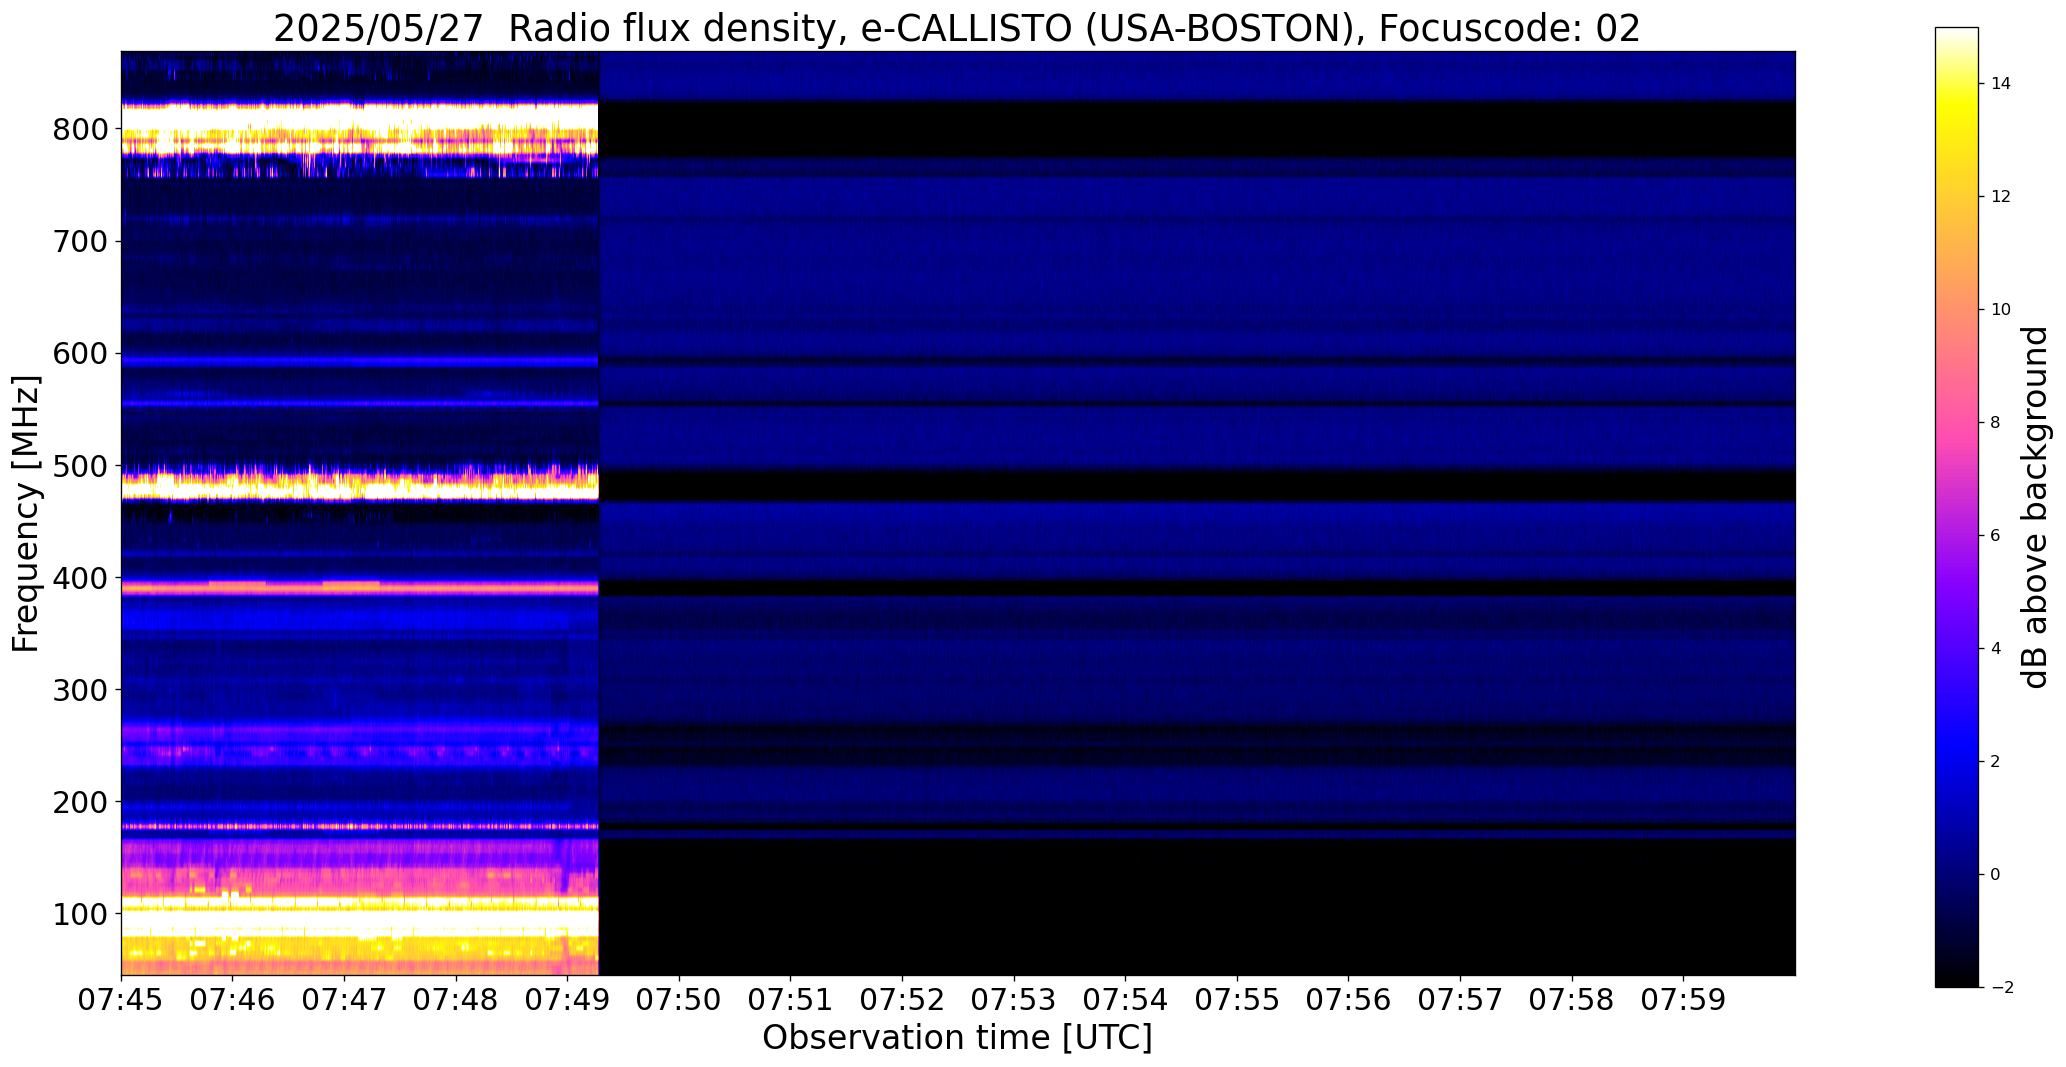Click the colorbar tick value 8
The height and width of the screenshot is (1067, 2066).
click(x=1996, y=423)
